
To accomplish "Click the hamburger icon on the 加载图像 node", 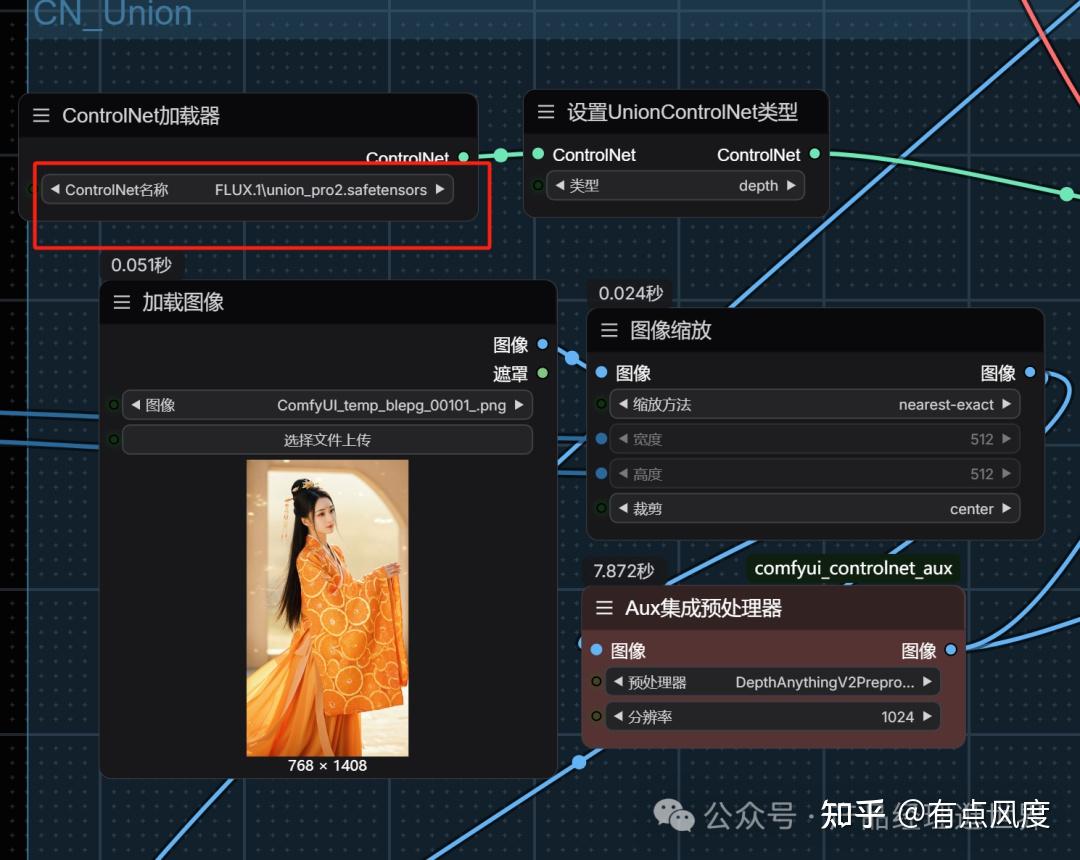I will (x=120, y=302).
